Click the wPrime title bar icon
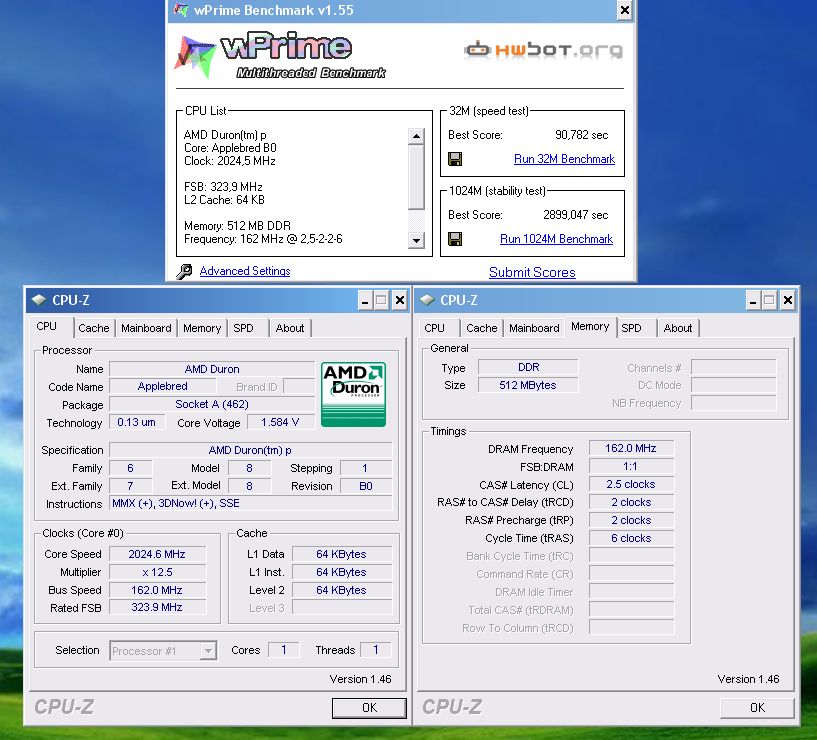Screen dimensions: 817x740 [181, 9]
